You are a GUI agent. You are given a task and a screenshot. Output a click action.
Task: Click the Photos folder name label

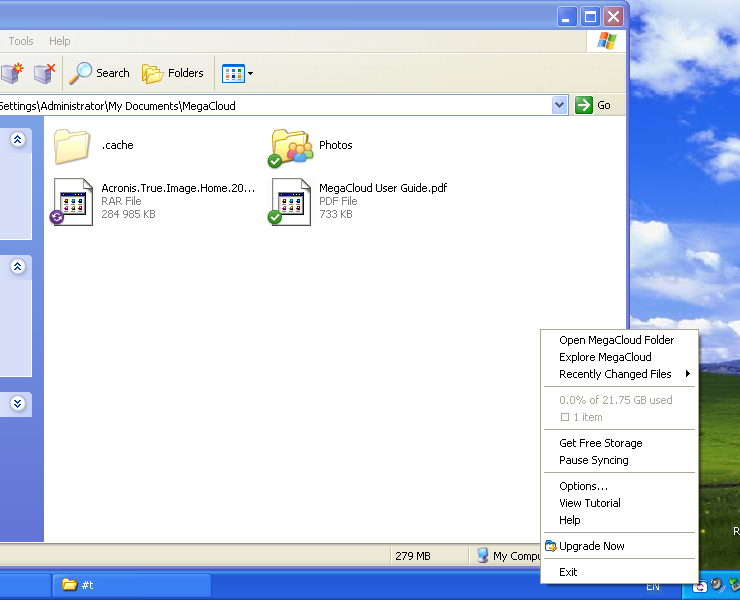(x=336, y=145)
